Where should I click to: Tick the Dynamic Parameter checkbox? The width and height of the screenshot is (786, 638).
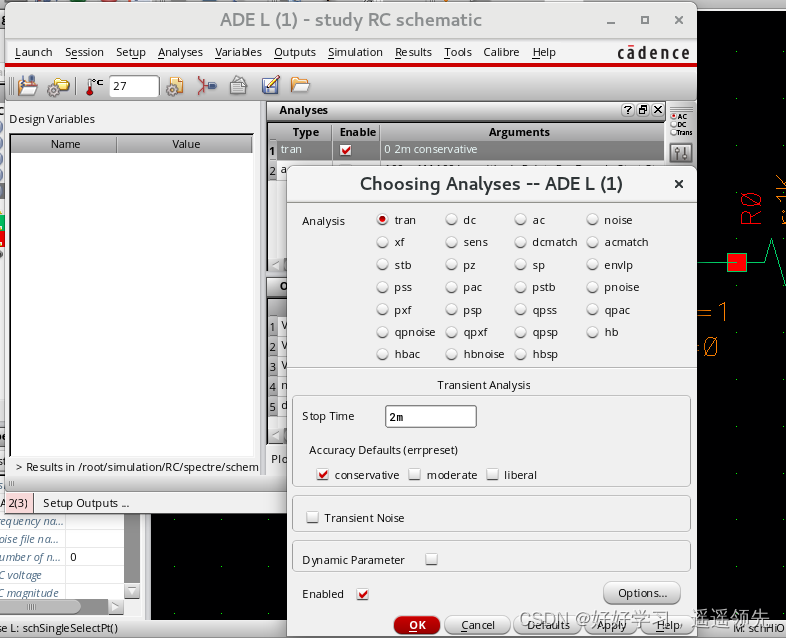pos(431,559)
